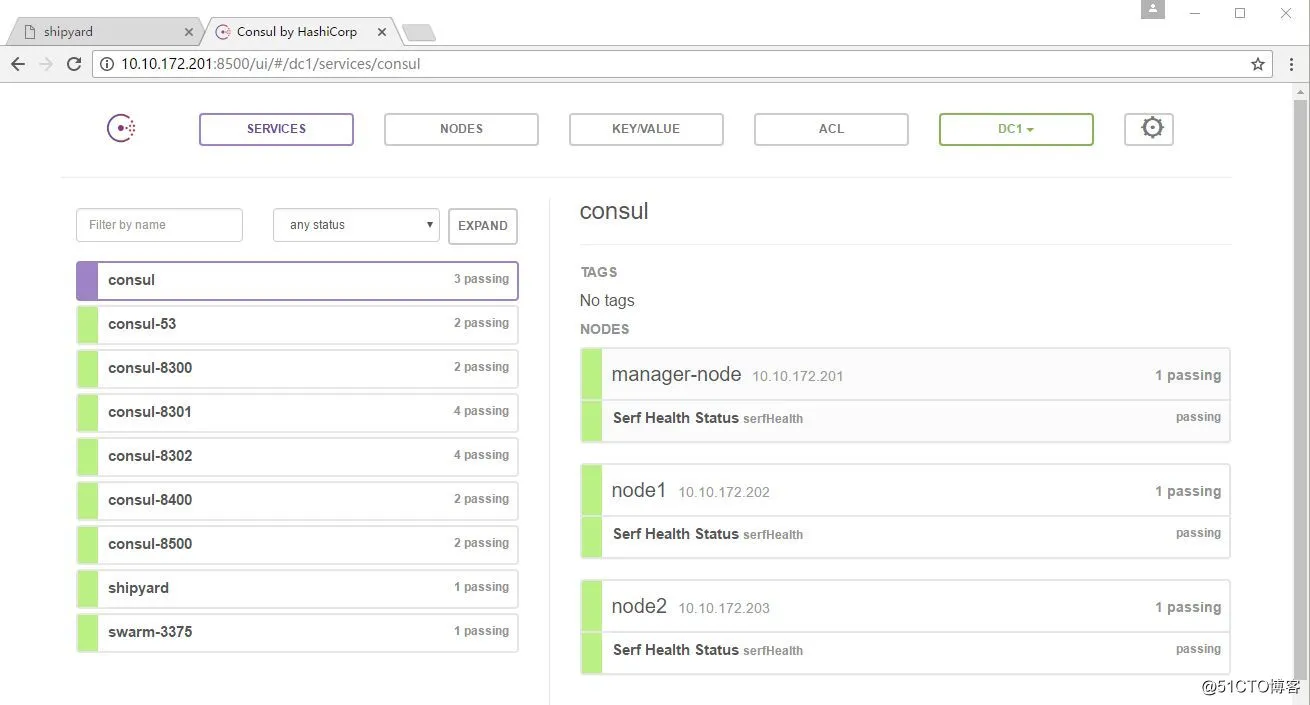Select the consul-8301 service
The width and height of the screenshot is (1310, 705).
pyautogui.click(x=297, y=412)
